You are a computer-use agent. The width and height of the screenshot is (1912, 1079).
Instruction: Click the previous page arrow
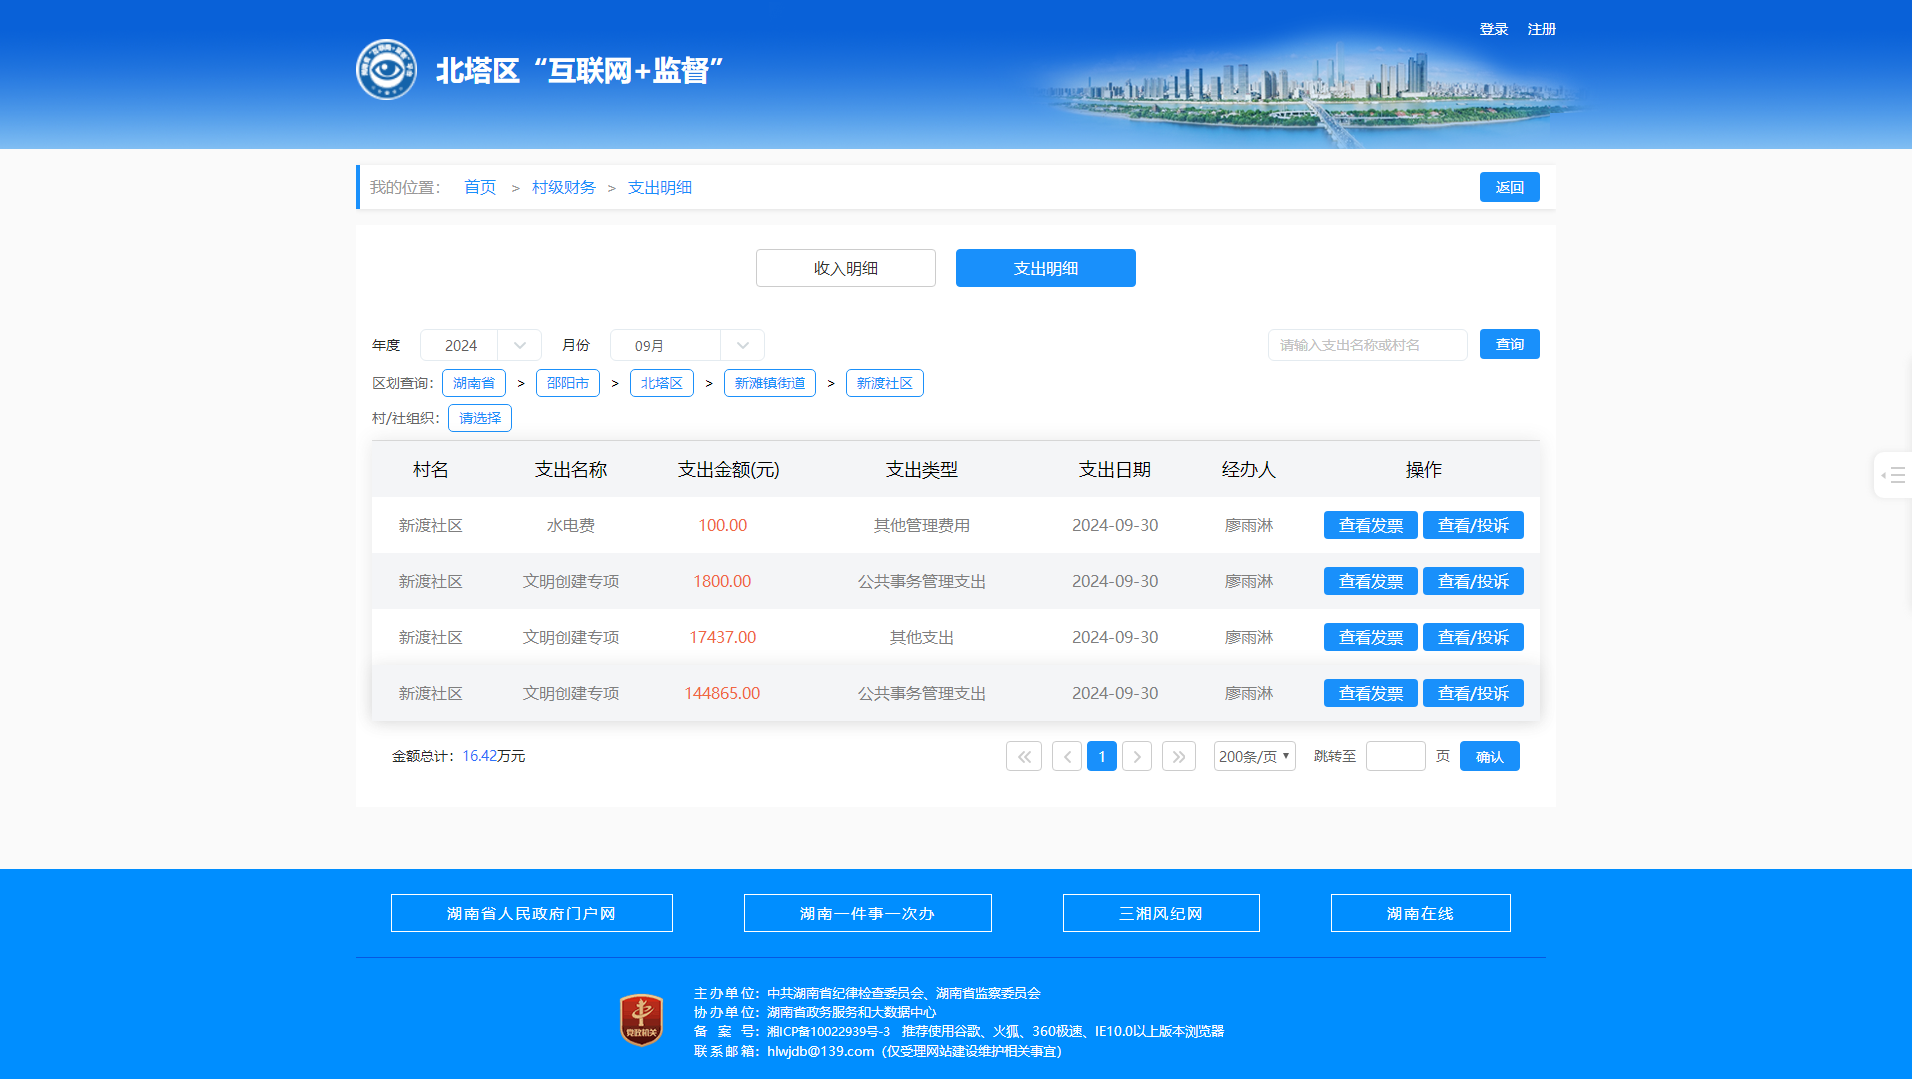(1066, 757)
